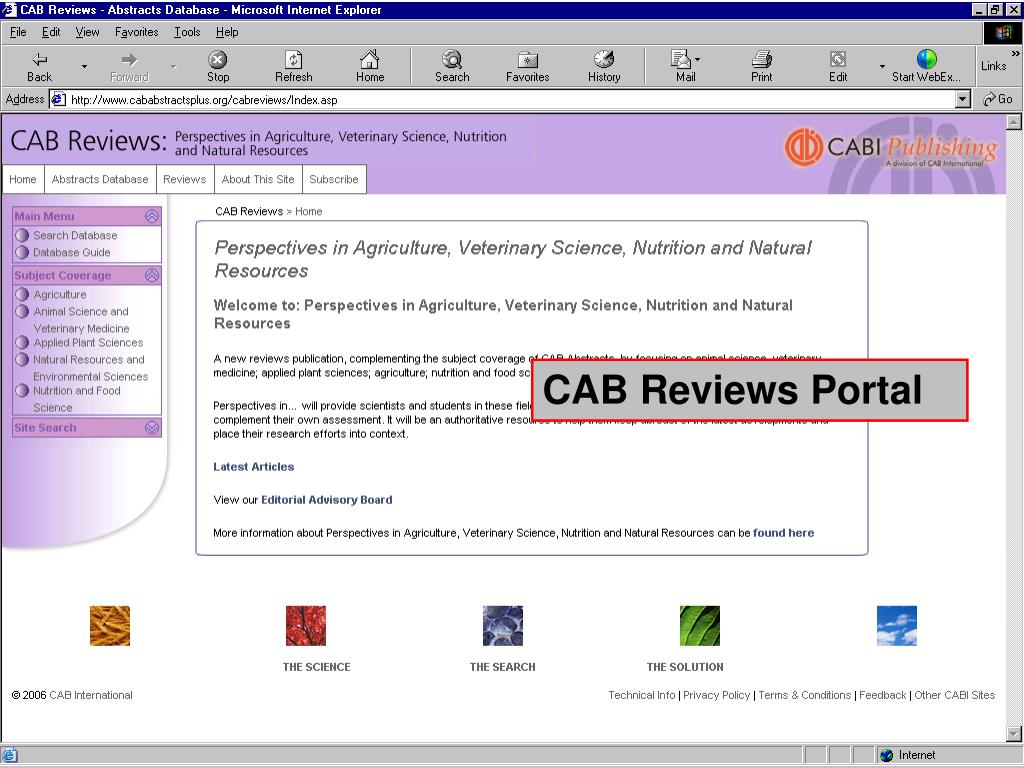The height and width of the screenshot is (768, 1024).
Task: Click the Go button beside the address bar
Action: click(998, 99)
